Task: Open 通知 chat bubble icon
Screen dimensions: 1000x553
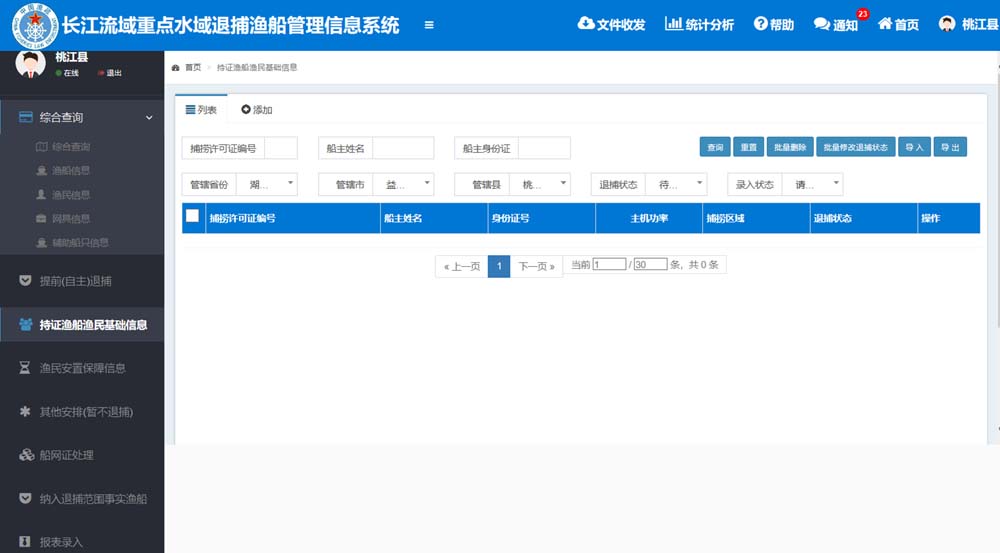Action: point(821,24)
